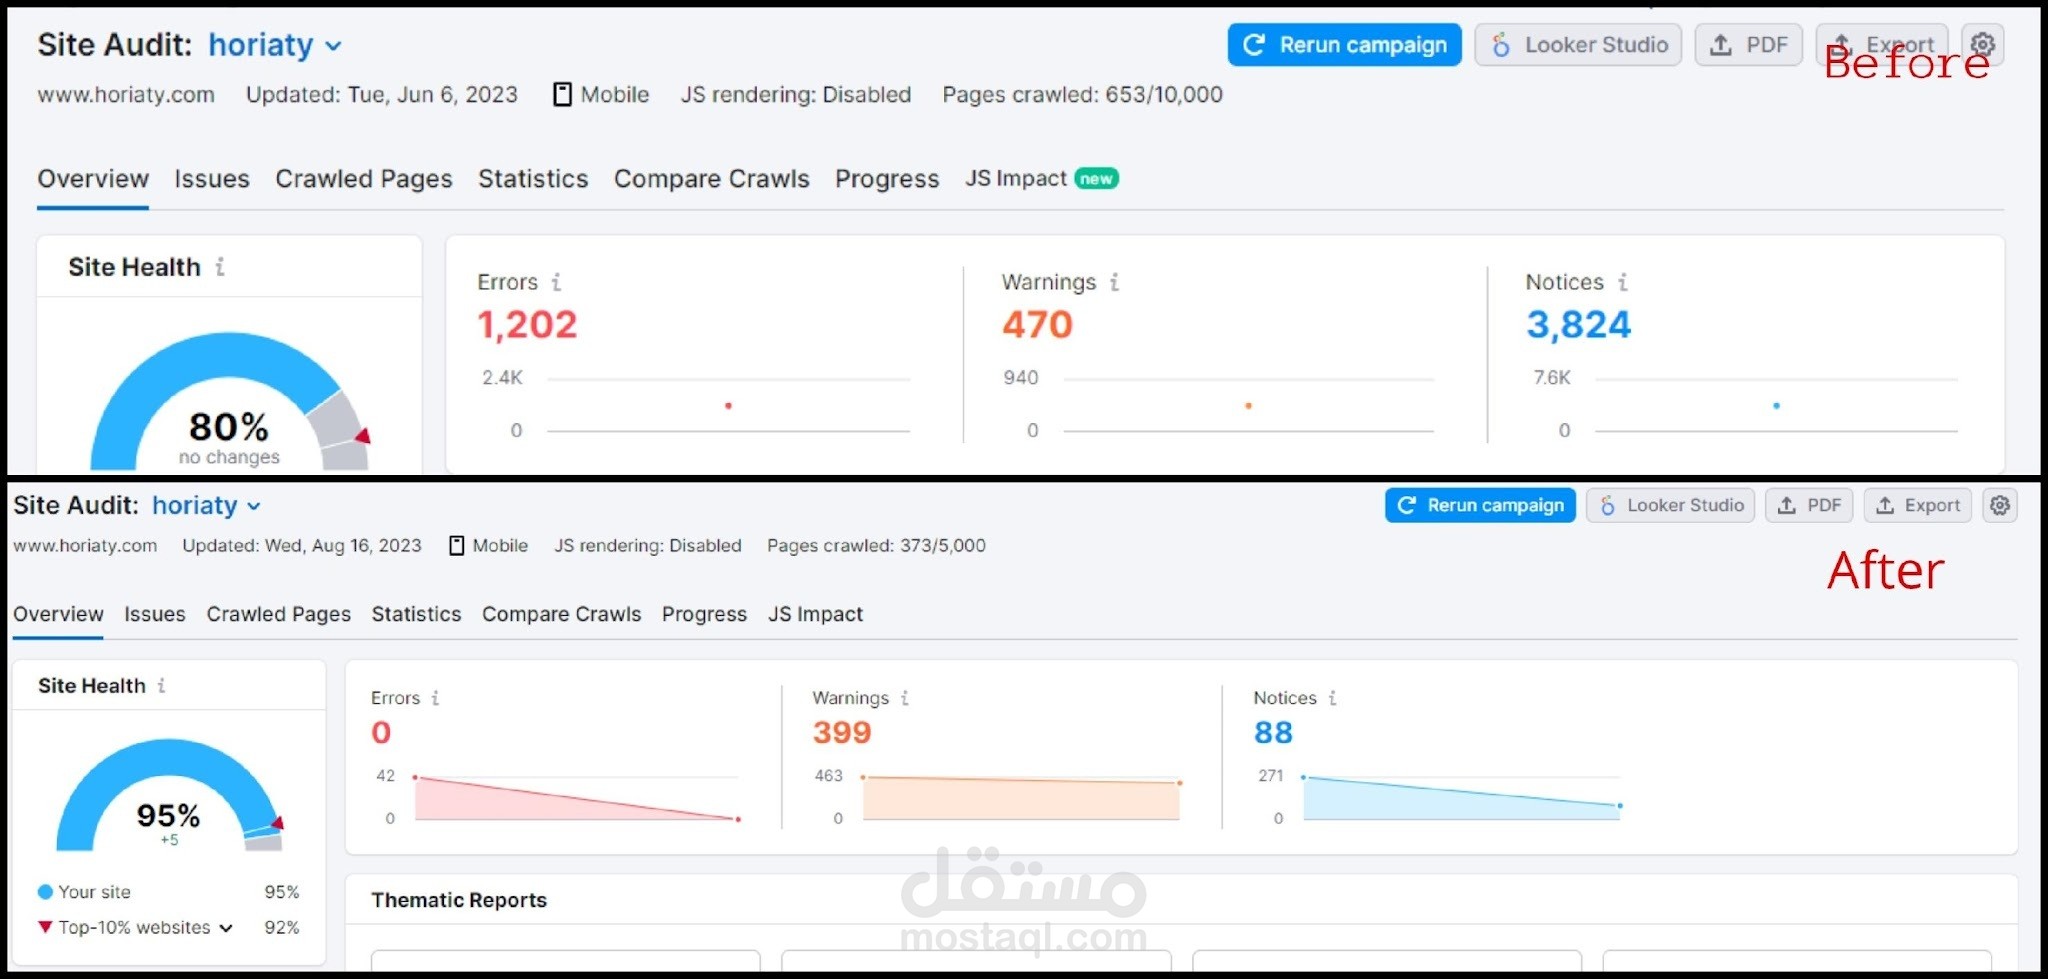Click Mobile device icon in After panel
This screenshot has width=2048, height=979.
[456, 546]
